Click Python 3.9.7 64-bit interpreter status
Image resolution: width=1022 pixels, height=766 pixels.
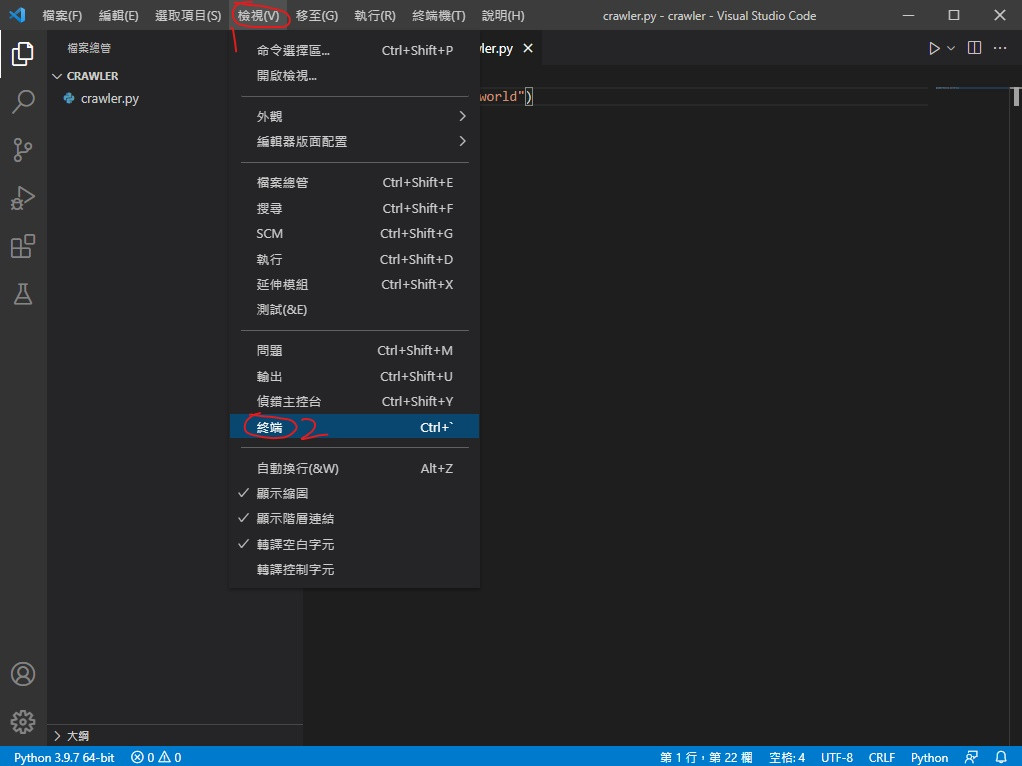tap(64, 757)
